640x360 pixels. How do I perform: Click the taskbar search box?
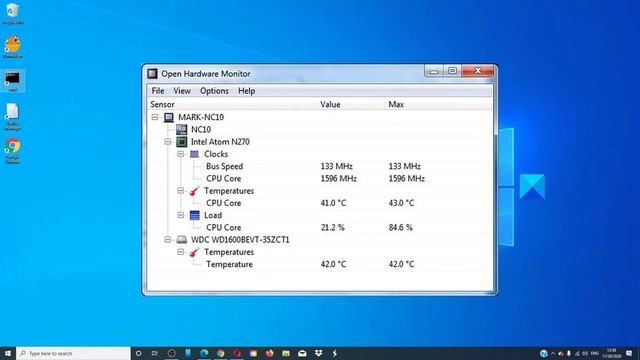click(73, 353)
